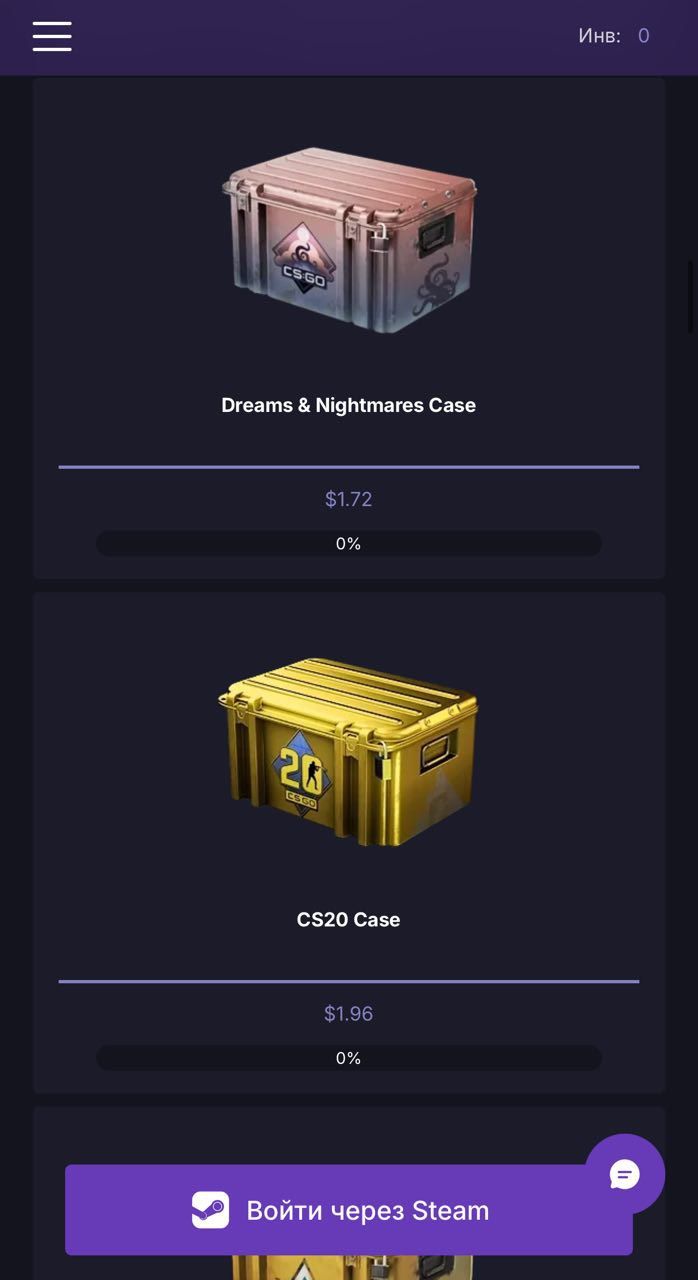
Task: Click the $1.96 price
Action: click(349, 1014)
